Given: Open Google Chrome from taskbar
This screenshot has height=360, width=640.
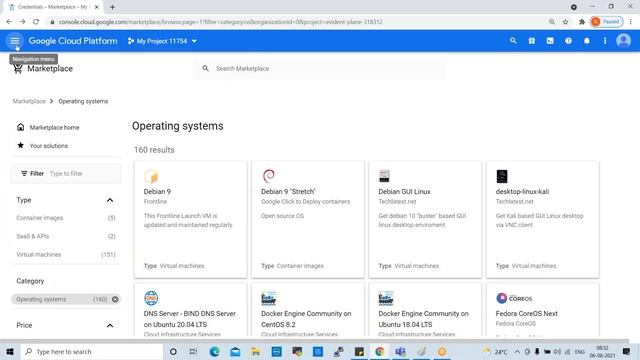Looking at the screenshot, I should pos(380,351).
